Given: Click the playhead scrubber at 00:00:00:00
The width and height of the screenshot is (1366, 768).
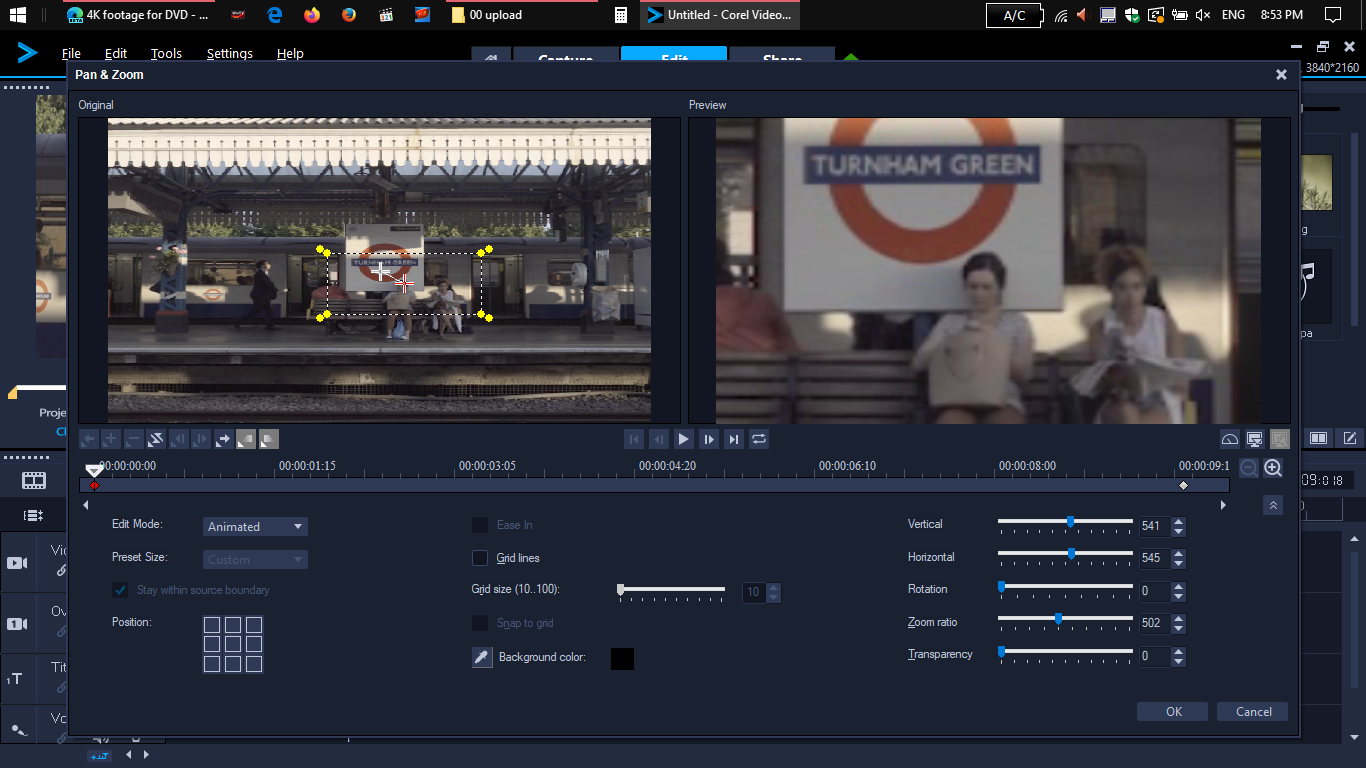Looking at the screenshot, I should [94, 469].
